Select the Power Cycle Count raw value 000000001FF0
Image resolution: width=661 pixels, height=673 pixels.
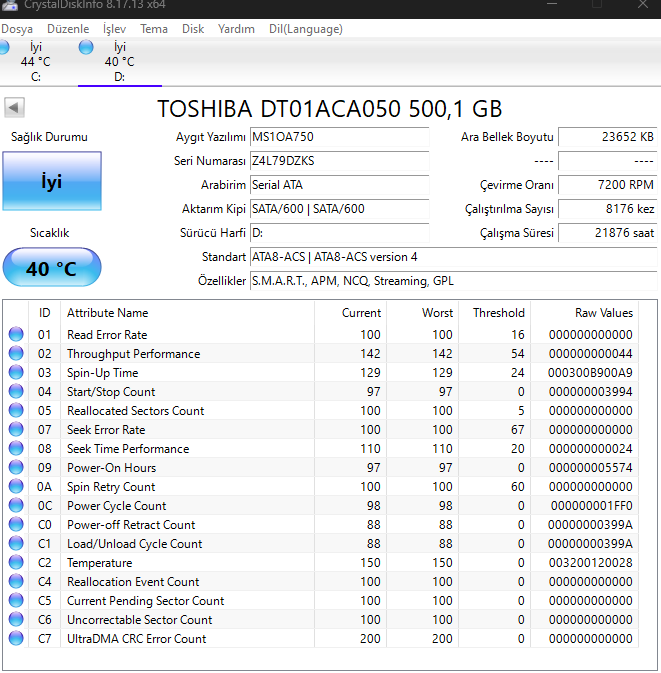591,506
